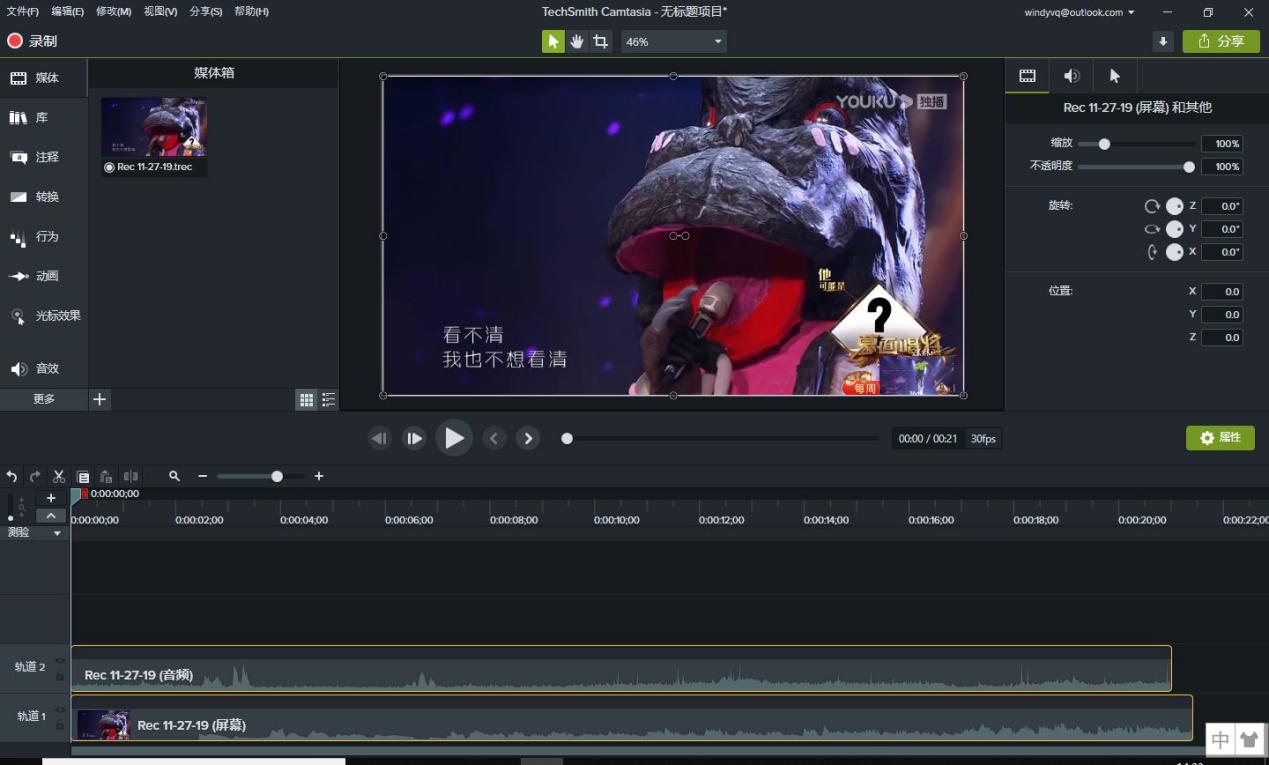Open the audio properties tab
This screenshot has height=765, width=1269.
point(1071,76)
